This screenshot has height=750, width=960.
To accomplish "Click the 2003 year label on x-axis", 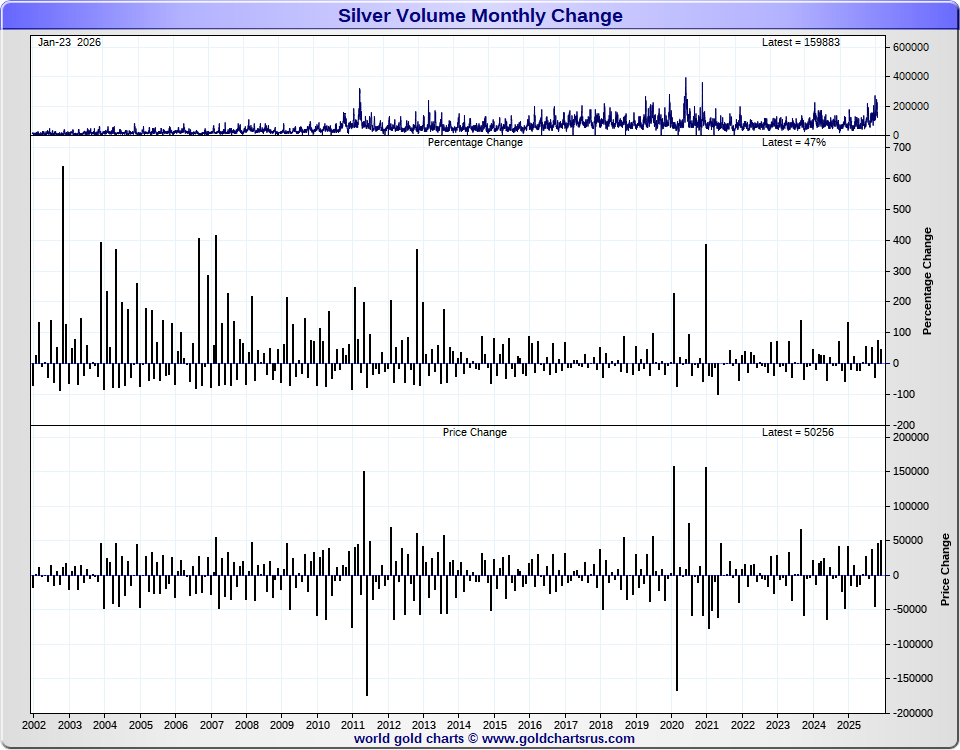I will point(69,726).
